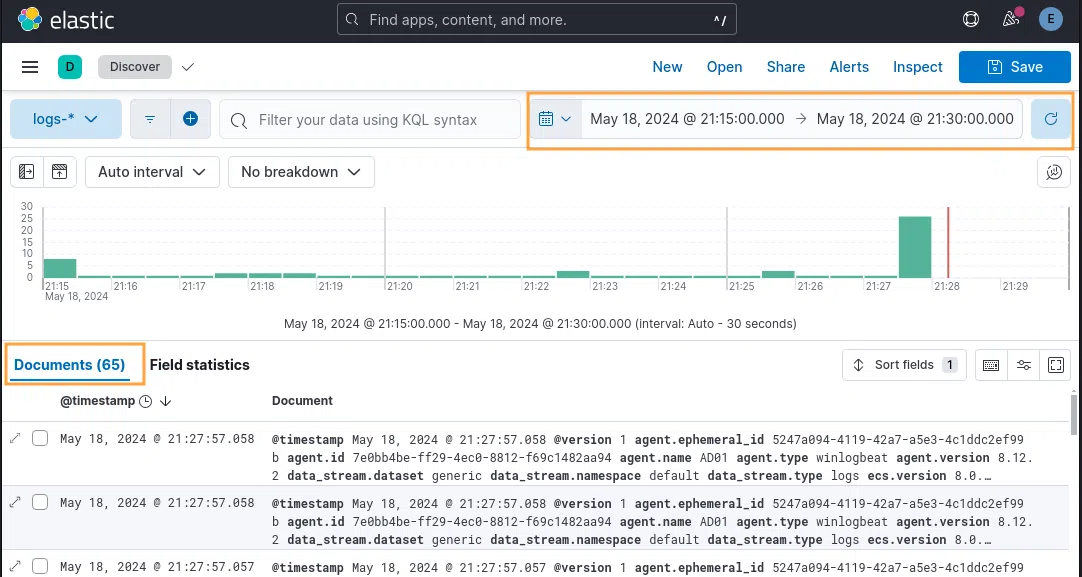This screenshot has width=1082, height=577.
Task: Click the Sort fields button
Action: pyautogui.click(x=904, y=365)
